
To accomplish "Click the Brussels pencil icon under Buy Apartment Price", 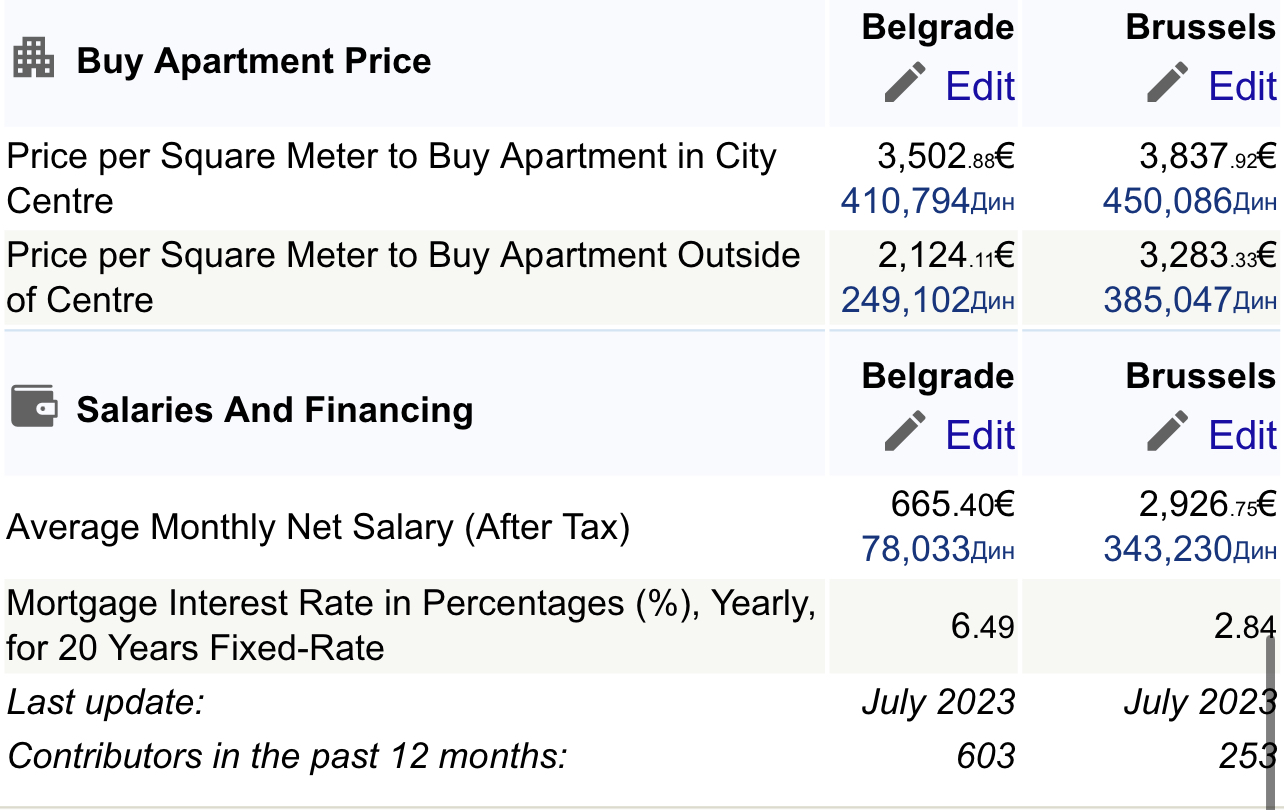I will pyautogui.click(x=1168, y=83).
